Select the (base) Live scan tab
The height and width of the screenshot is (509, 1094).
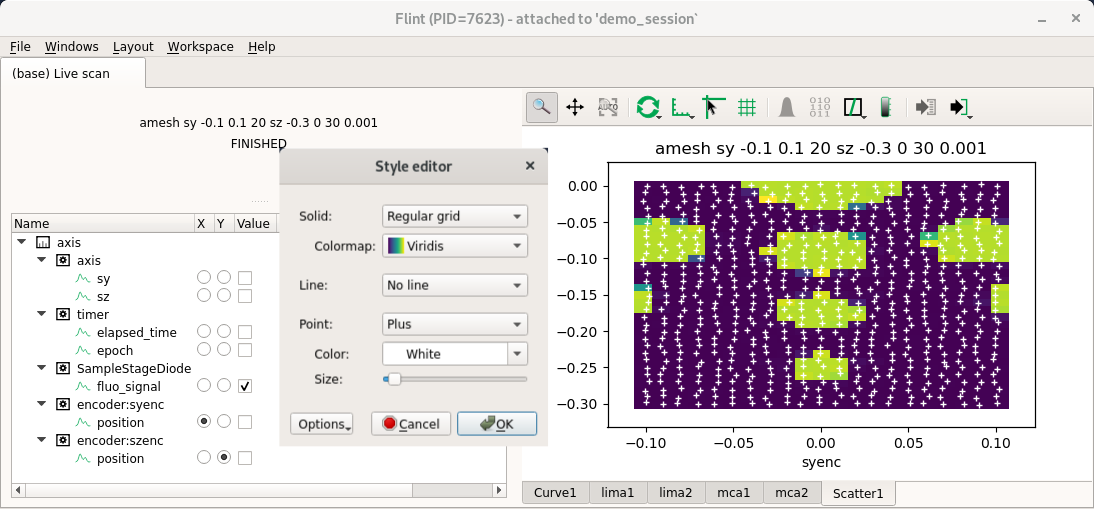pos(73,73)
